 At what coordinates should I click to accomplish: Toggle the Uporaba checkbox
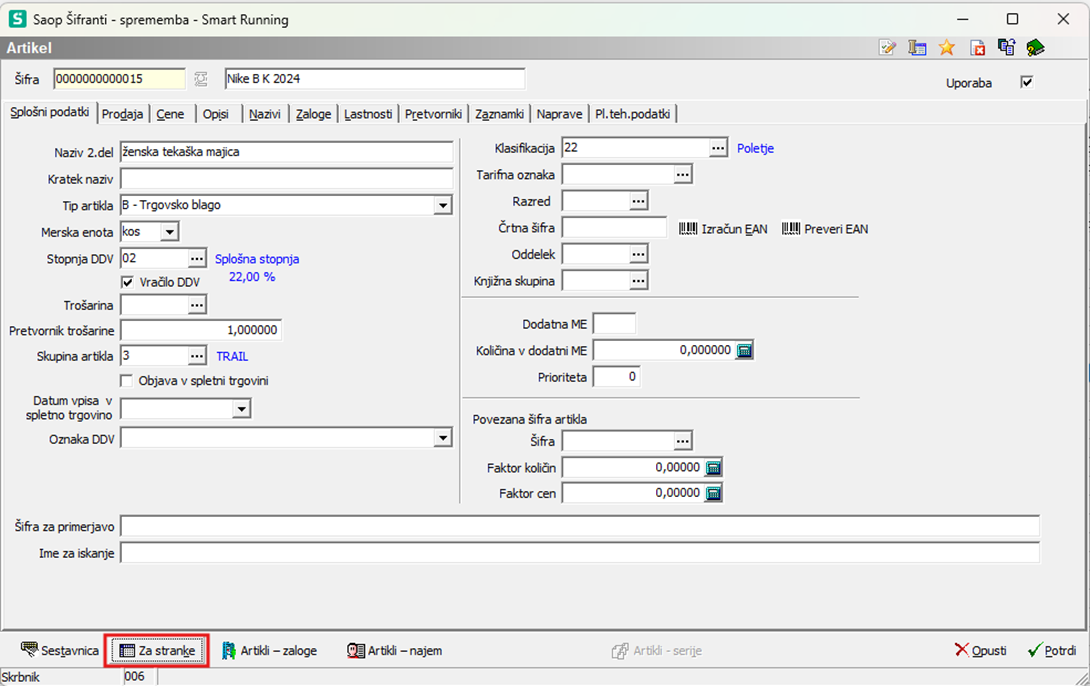tap(1027, 82)
